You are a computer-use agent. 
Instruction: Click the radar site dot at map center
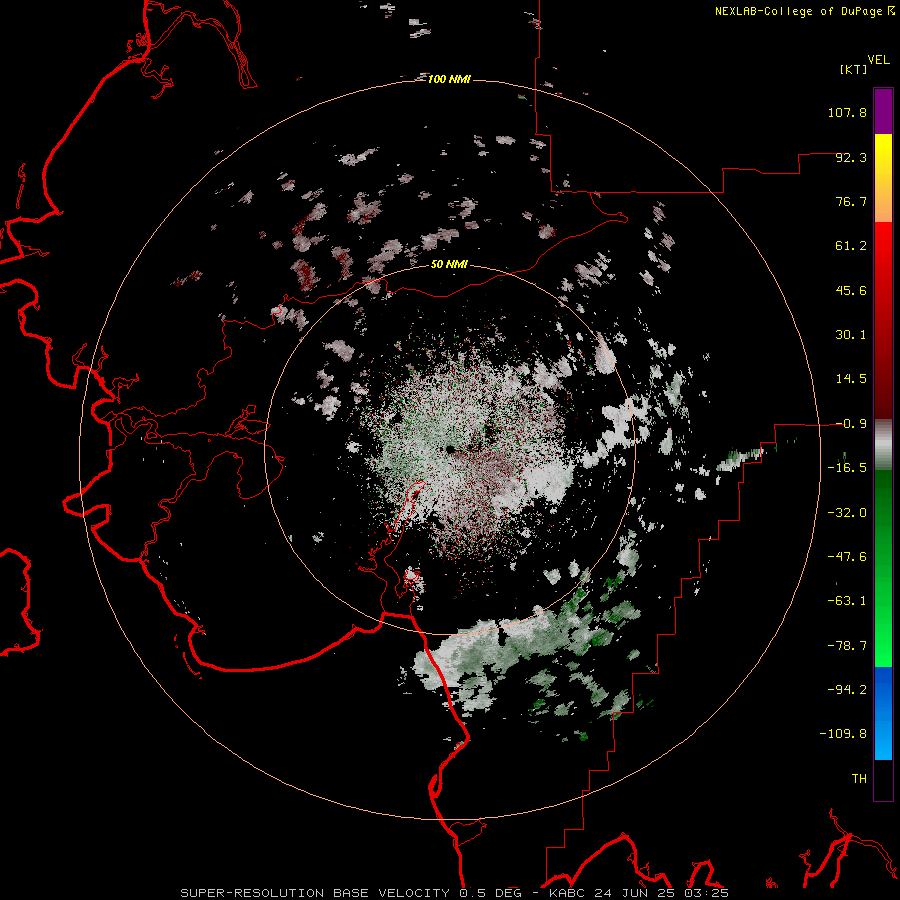(451, 449)
